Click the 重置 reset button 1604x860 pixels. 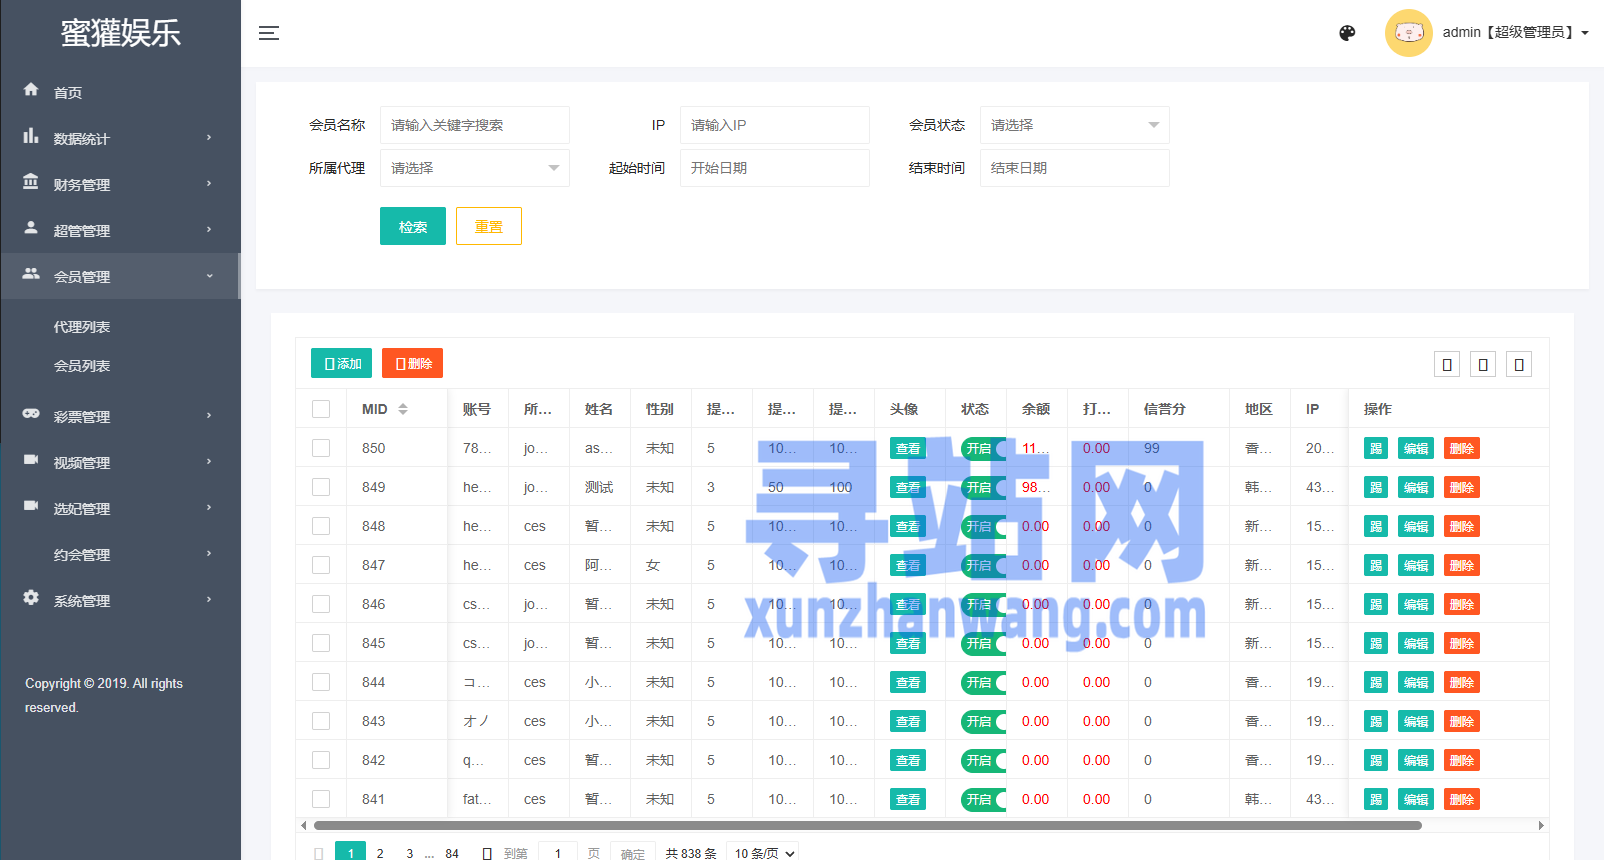point(489,226)
